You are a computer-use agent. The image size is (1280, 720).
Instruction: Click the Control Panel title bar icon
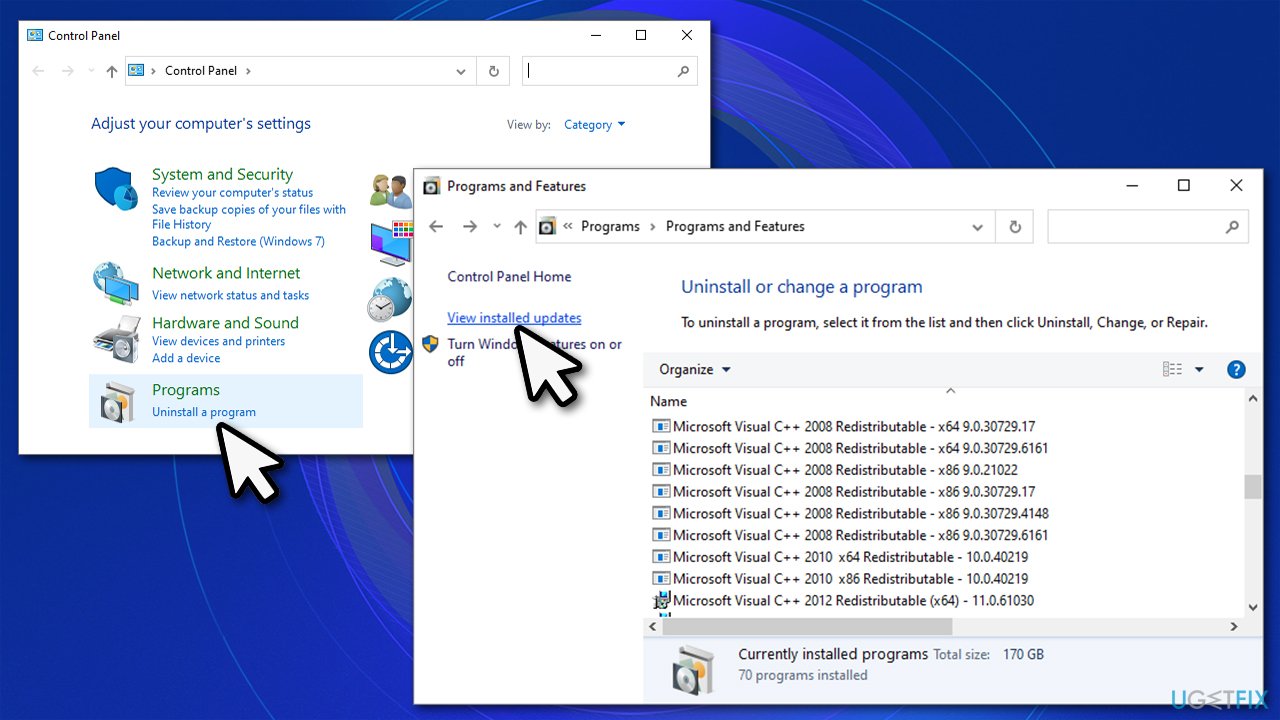pos(35,35)
